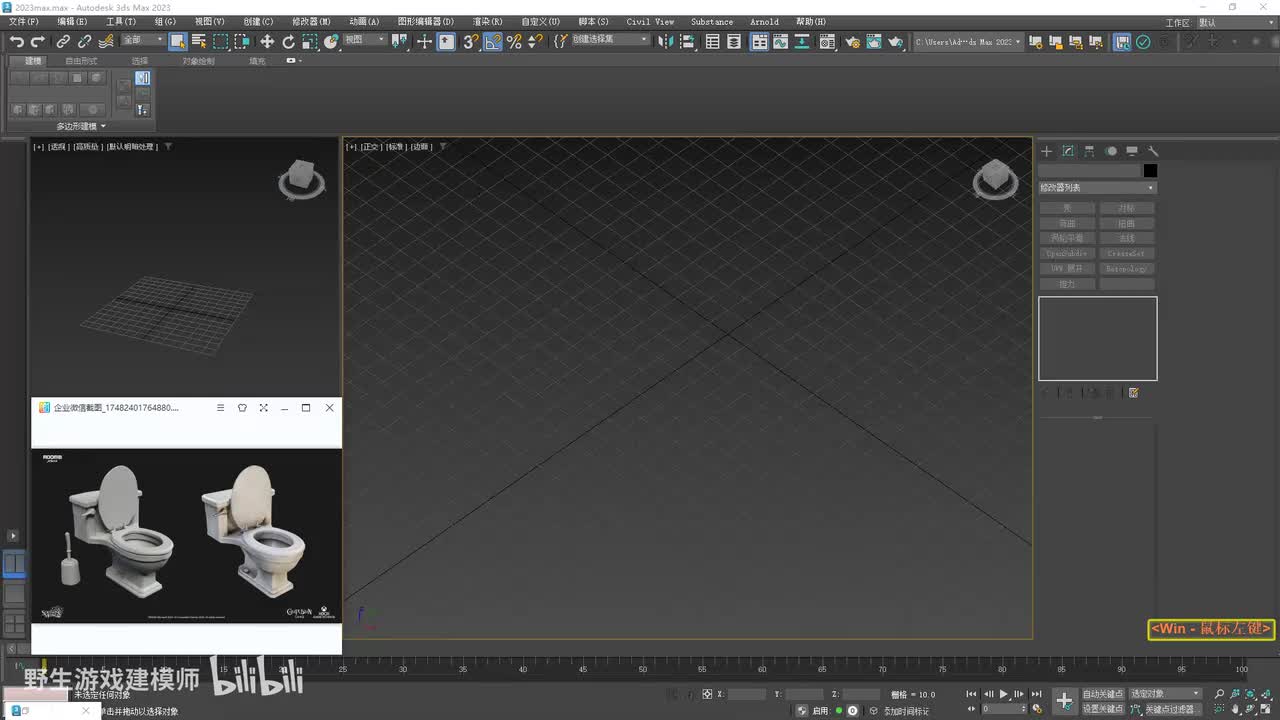1280x720 pixels.
Task: Open the Create tab in command panel
Action: [x=1047, y=151]
